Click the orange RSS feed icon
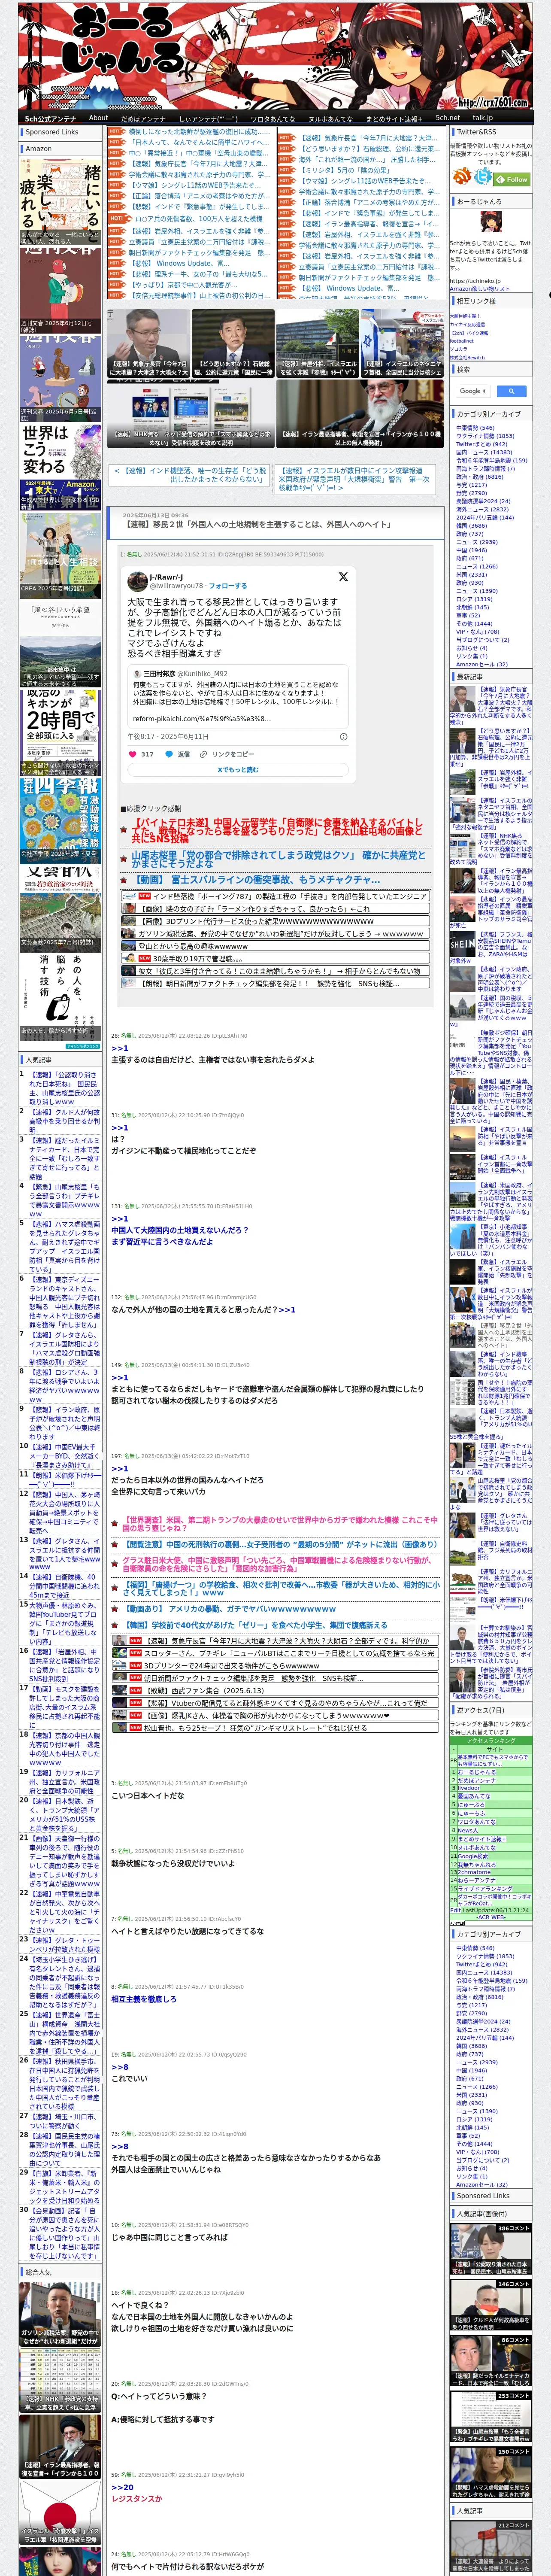This screenshot has height=2576, width=551. pyautogui.click(x=462, y=177)
